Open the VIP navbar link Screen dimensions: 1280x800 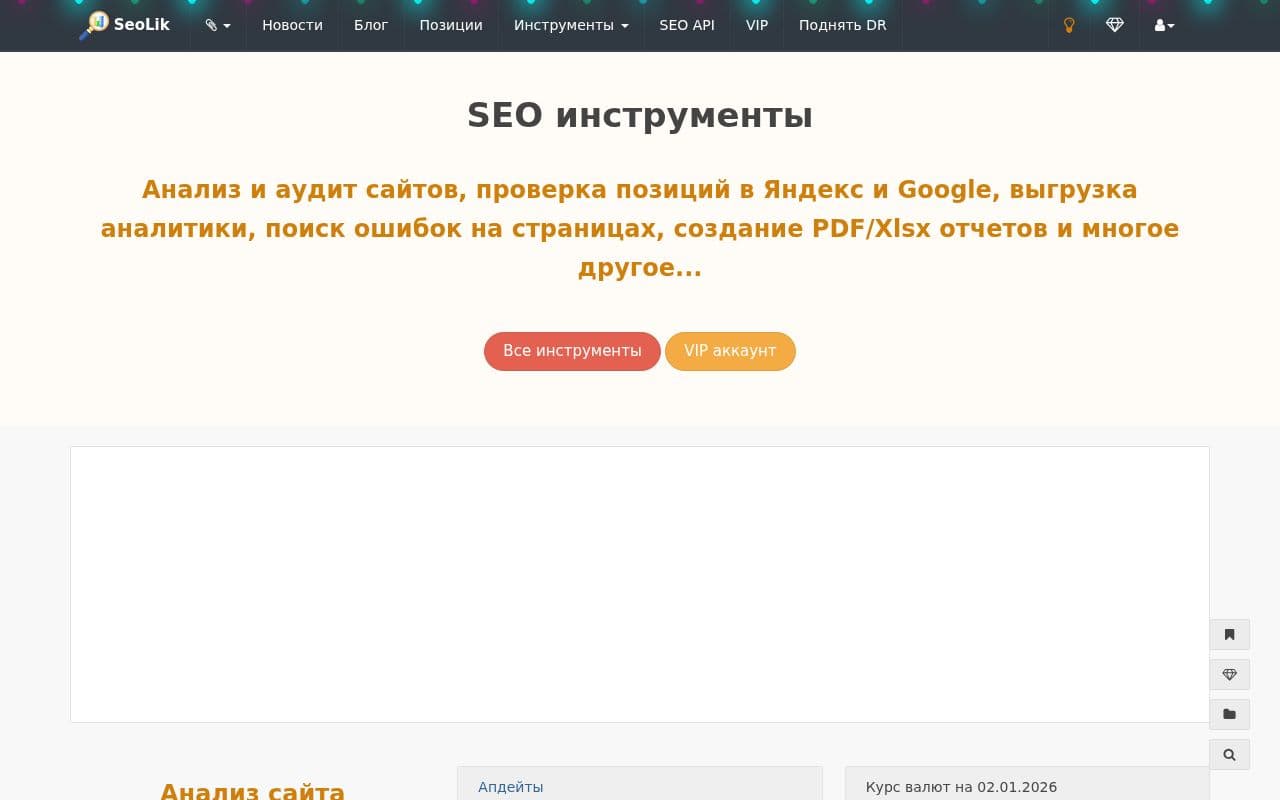[x=757, y=25]
